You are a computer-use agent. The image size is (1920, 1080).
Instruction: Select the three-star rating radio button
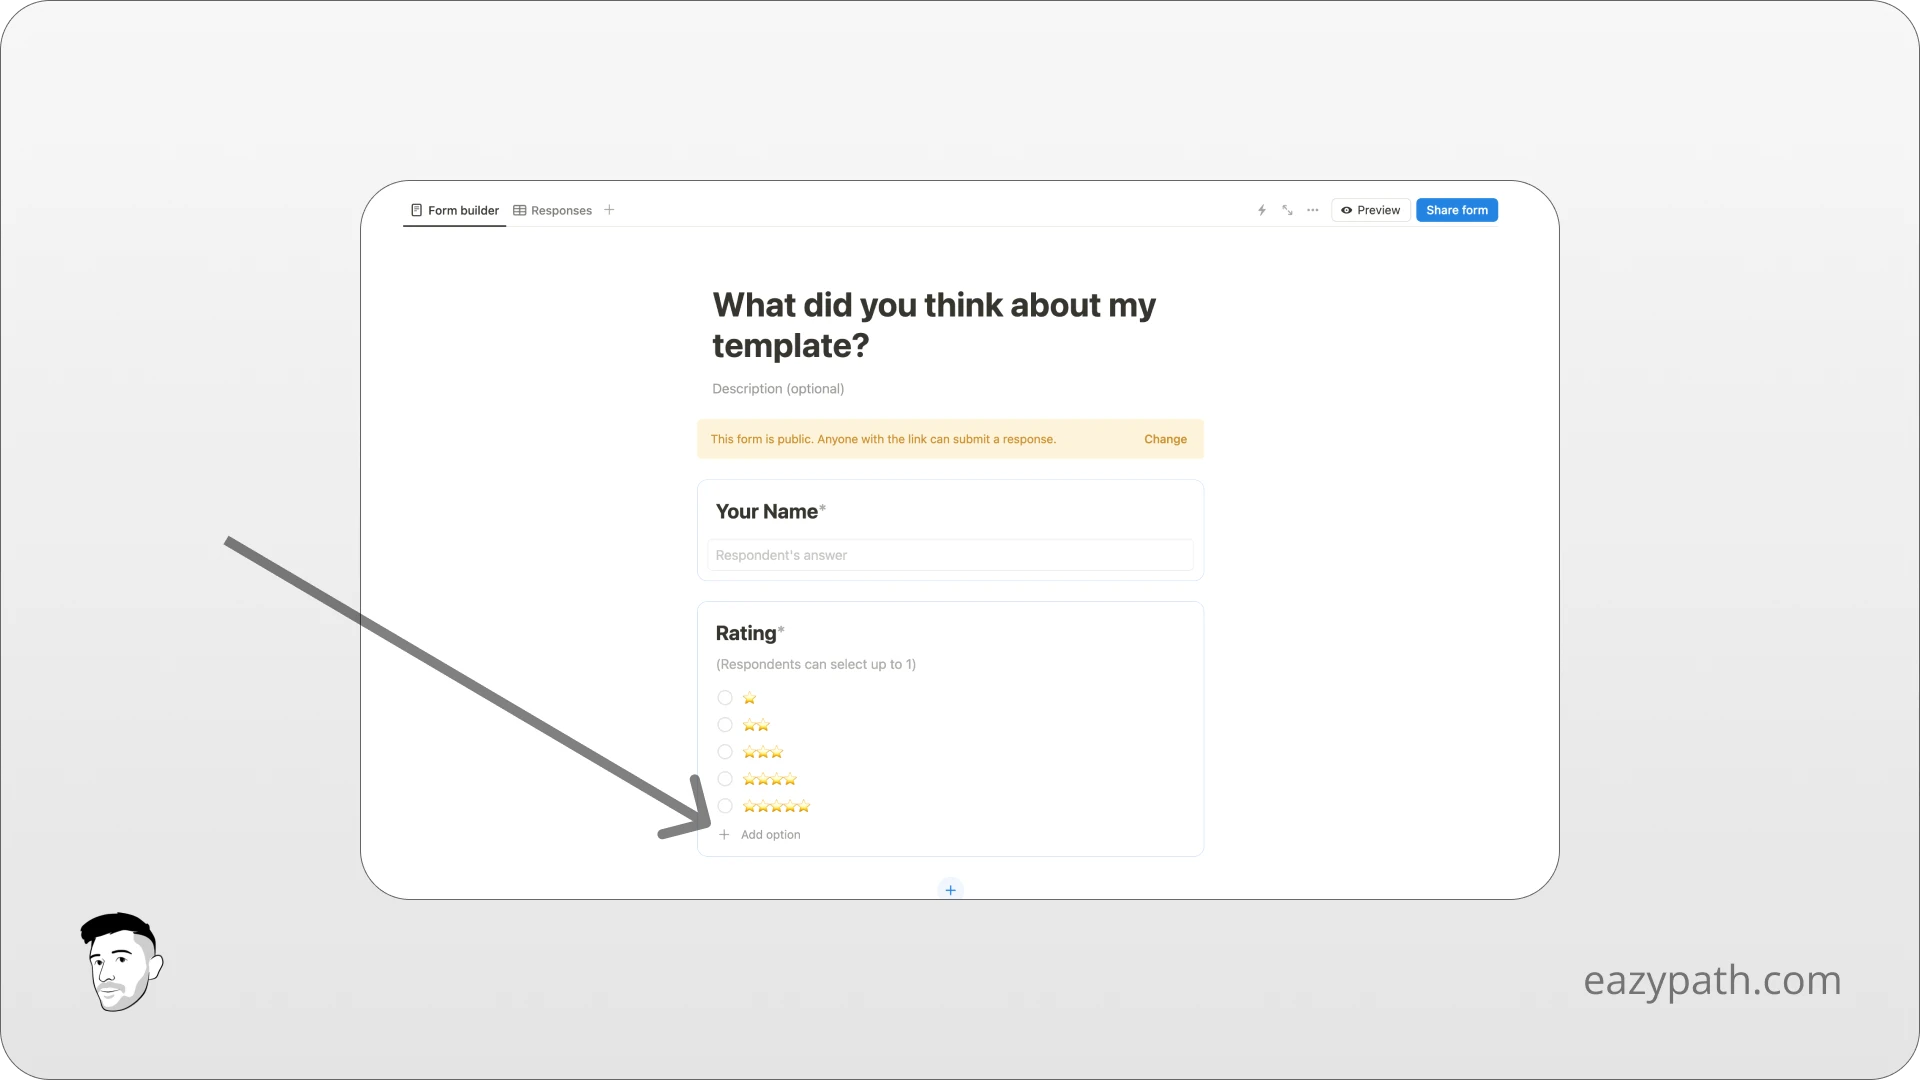point(724,751)
